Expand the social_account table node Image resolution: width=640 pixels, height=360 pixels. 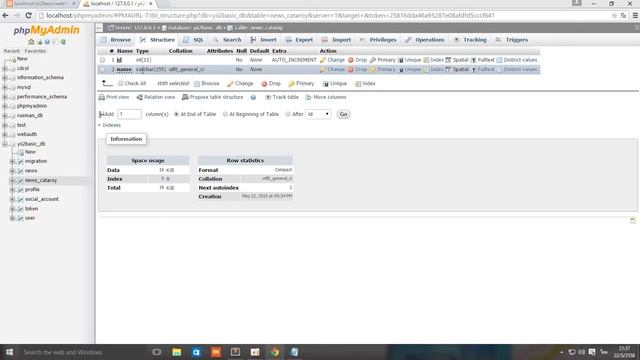coord(12,200)
